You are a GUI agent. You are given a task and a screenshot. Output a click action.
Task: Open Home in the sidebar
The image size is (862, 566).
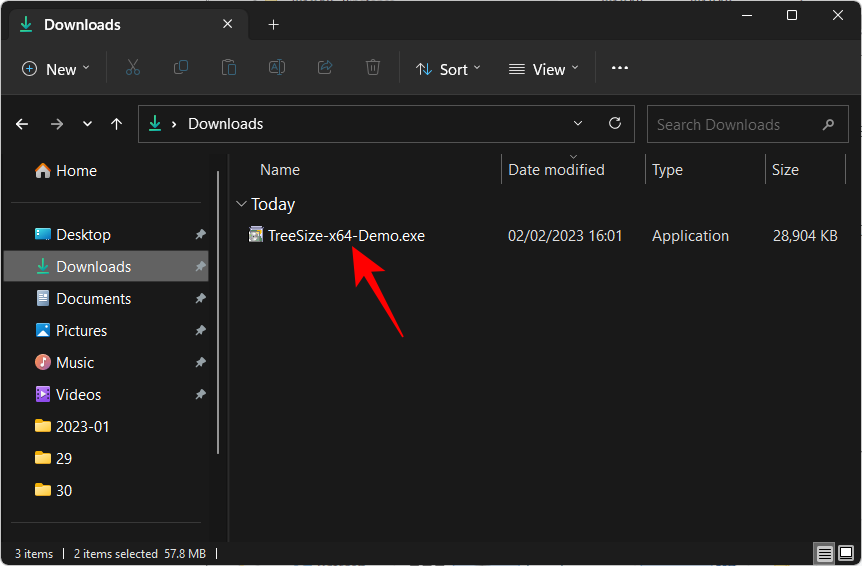(66, 171)
